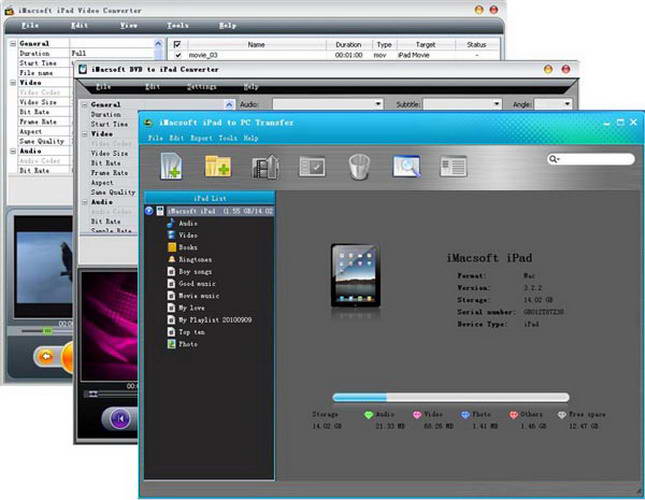Open the Angle dropdown in DVD to iPad Converter

click(x=553, y=104)
